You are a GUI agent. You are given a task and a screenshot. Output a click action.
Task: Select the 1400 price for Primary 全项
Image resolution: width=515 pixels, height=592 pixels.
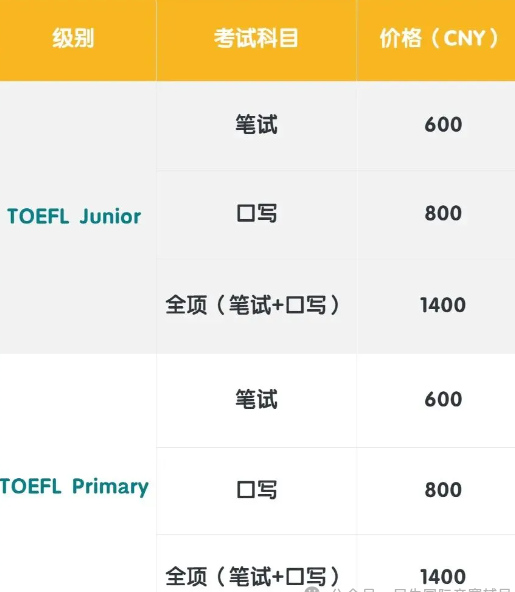click(443, 577)
